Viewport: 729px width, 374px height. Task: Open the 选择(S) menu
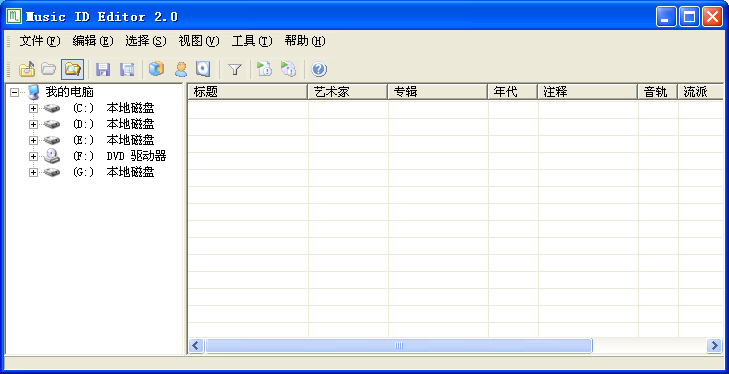click(x=146, y=41)
